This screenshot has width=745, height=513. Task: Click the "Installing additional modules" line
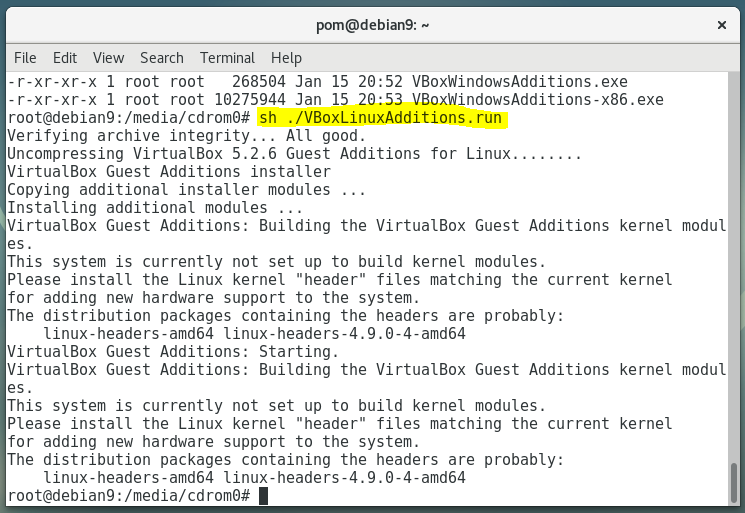pyautogui.click(x=155, y=208)
